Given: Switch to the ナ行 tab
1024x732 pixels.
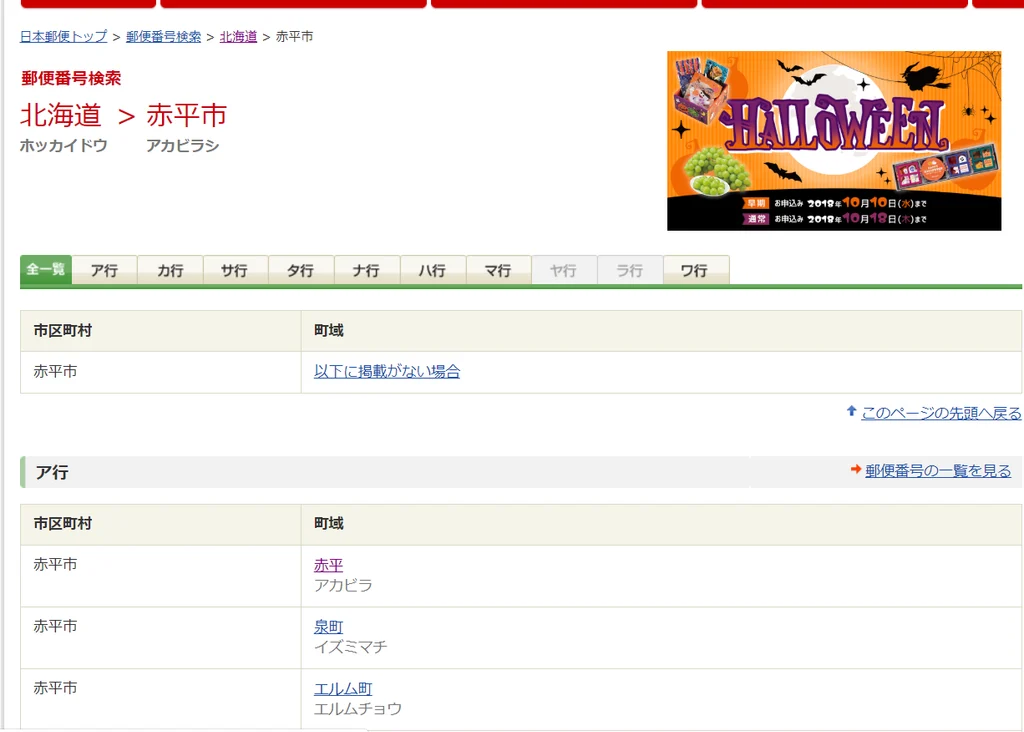Looking at the screenshot, I should (x=366, y=270).
